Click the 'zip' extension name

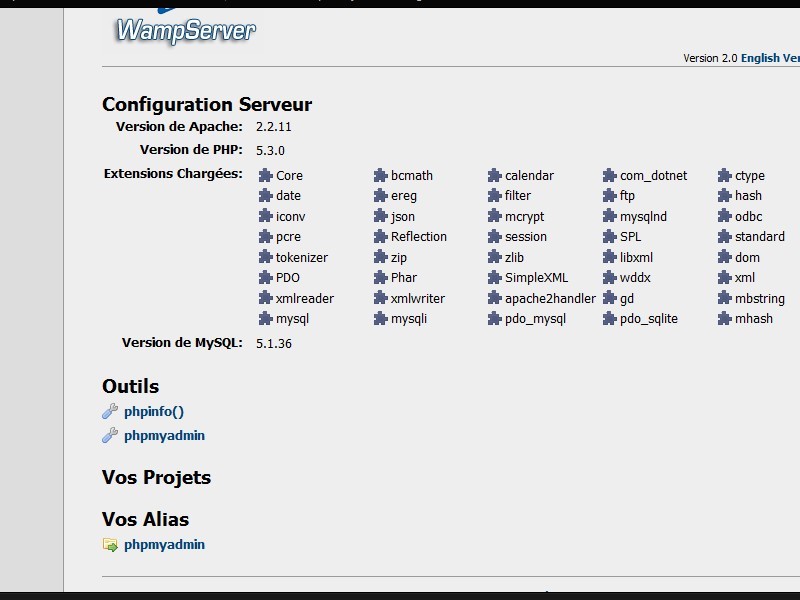pyautogui.click(x=399, y=258)
